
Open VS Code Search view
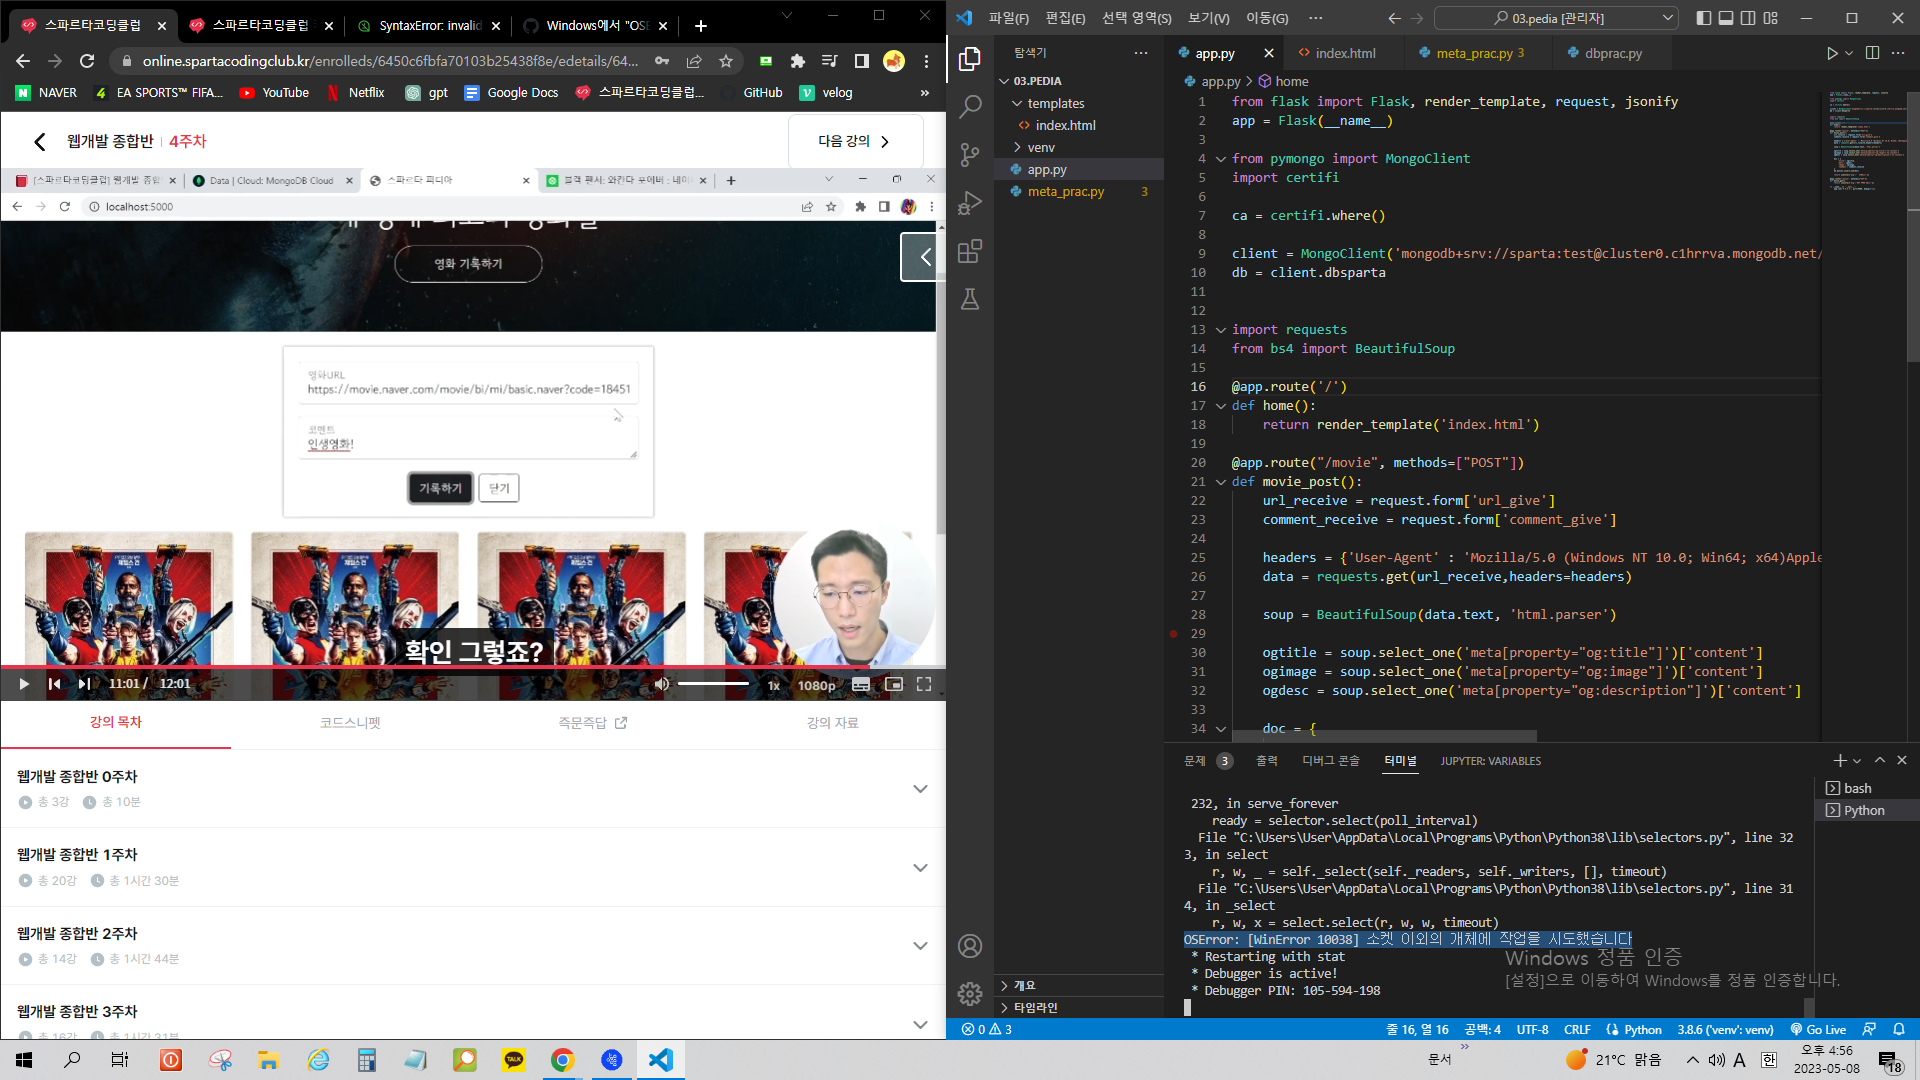pyautogui.click(x=969, y=107)
